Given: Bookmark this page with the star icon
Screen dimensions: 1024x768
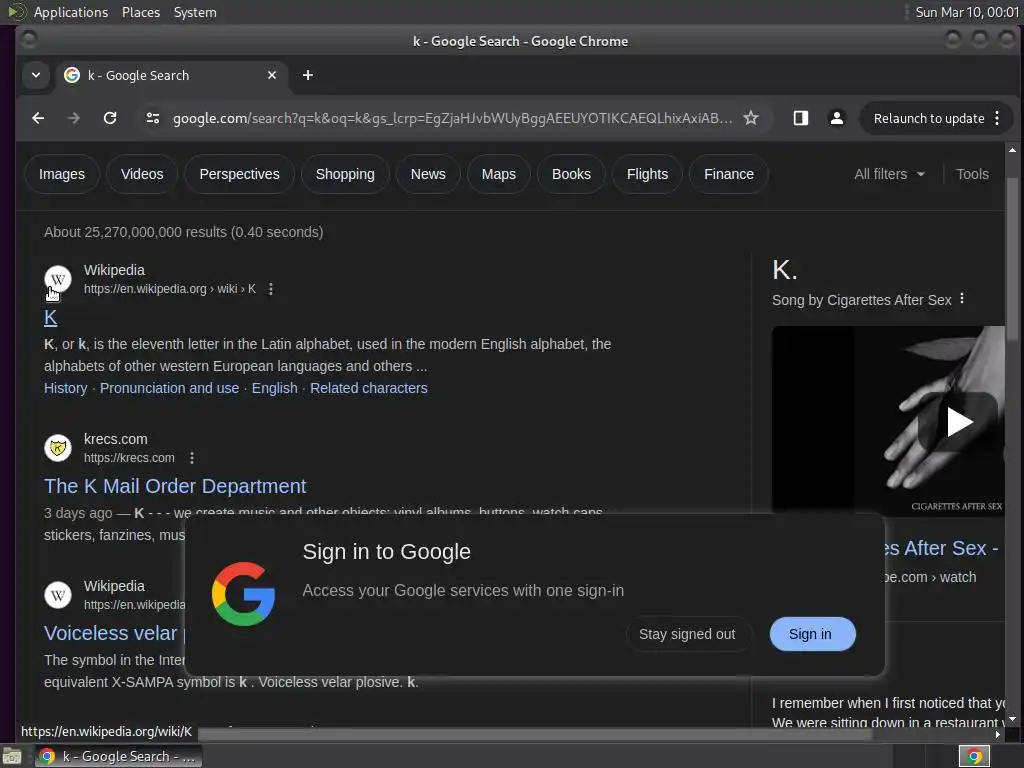Looking at the screenshot, I should click(751, 118).
